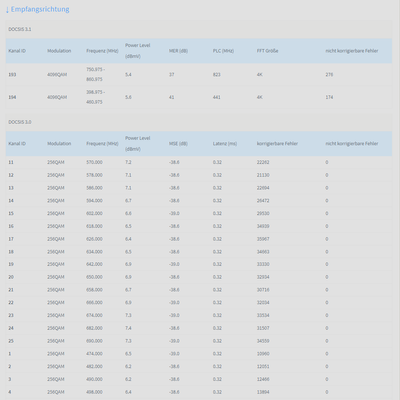The height and width of the screenshot is (400, 400).
Task: Click the FFT Größe column header
Action: point(267,51)
